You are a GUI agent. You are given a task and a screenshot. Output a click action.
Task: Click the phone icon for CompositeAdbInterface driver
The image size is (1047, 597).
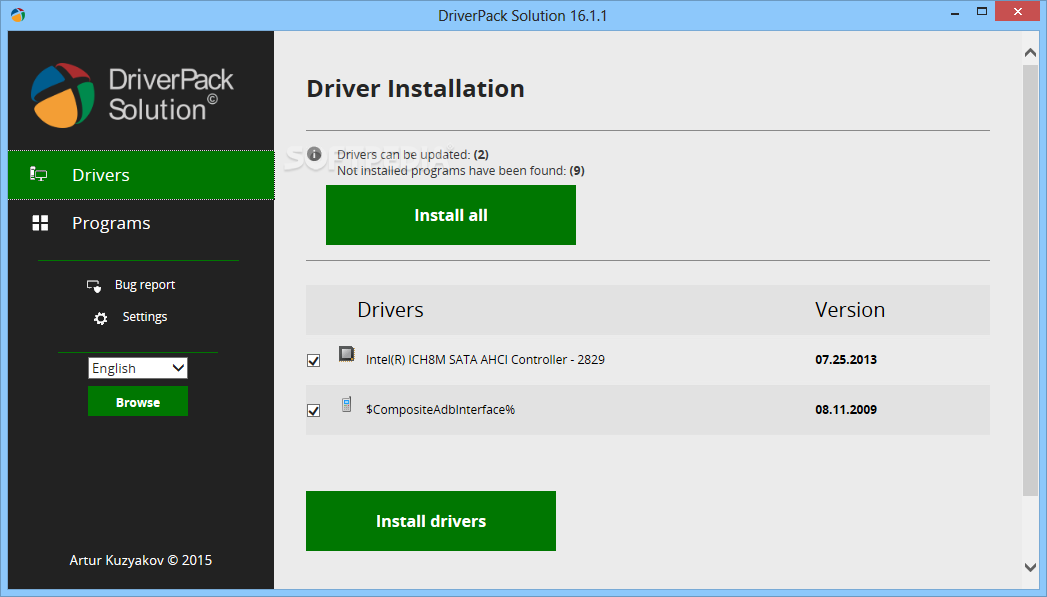[x=347, y=404]
